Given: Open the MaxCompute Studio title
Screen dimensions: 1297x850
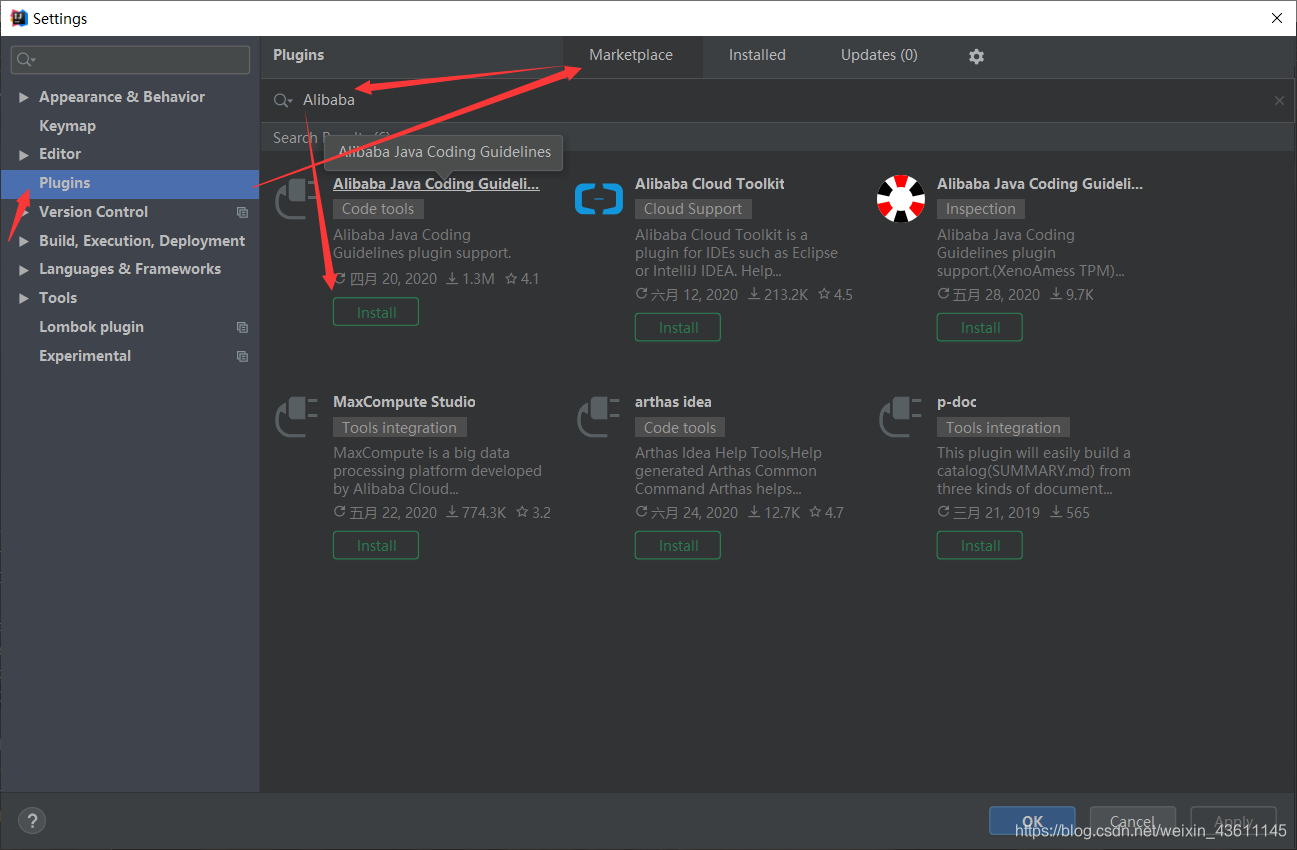Looking at the screenshot, I should pos(404,402).
